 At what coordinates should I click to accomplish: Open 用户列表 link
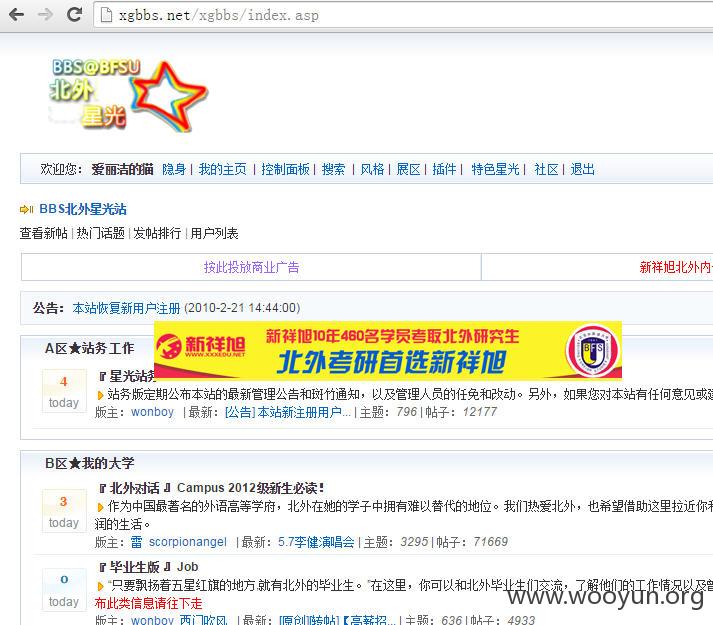[x=214, y=233]
